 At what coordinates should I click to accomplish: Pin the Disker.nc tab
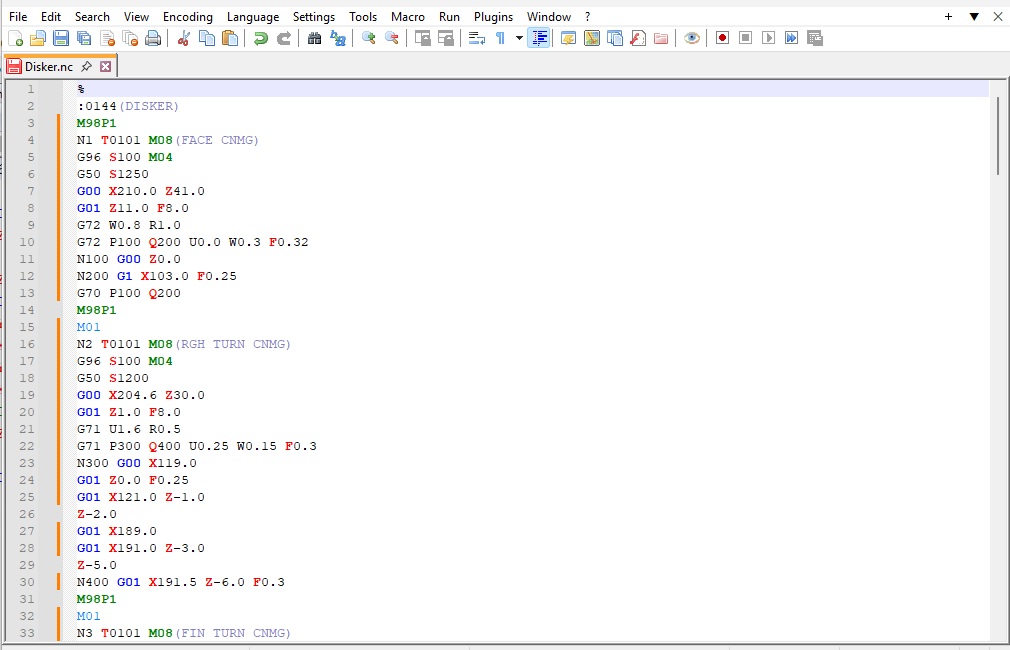pos(87,67)
